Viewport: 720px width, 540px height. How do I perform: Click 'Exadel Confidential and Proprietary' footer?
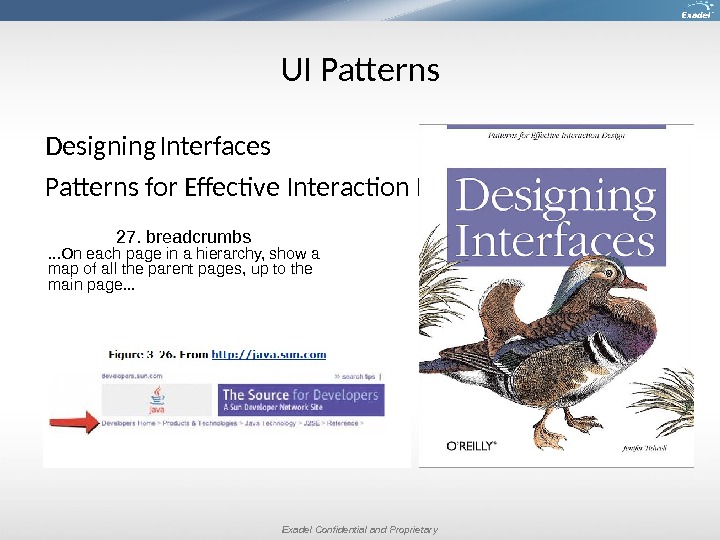pyautogui.click(x=360, y=529)
